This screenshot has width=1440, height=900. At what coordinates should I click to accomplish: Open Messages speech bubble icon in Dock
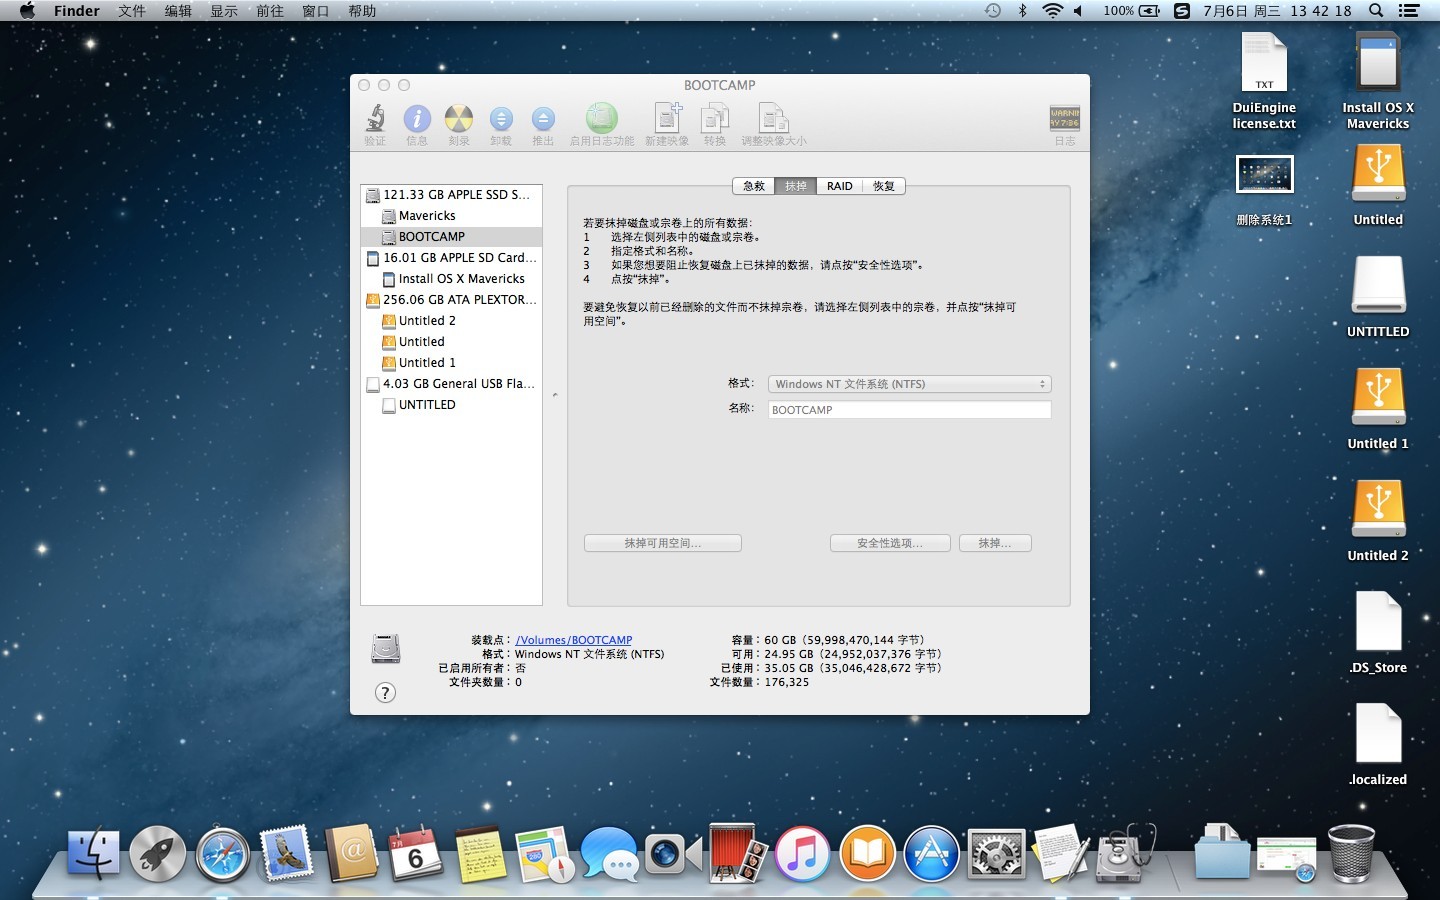609,854
